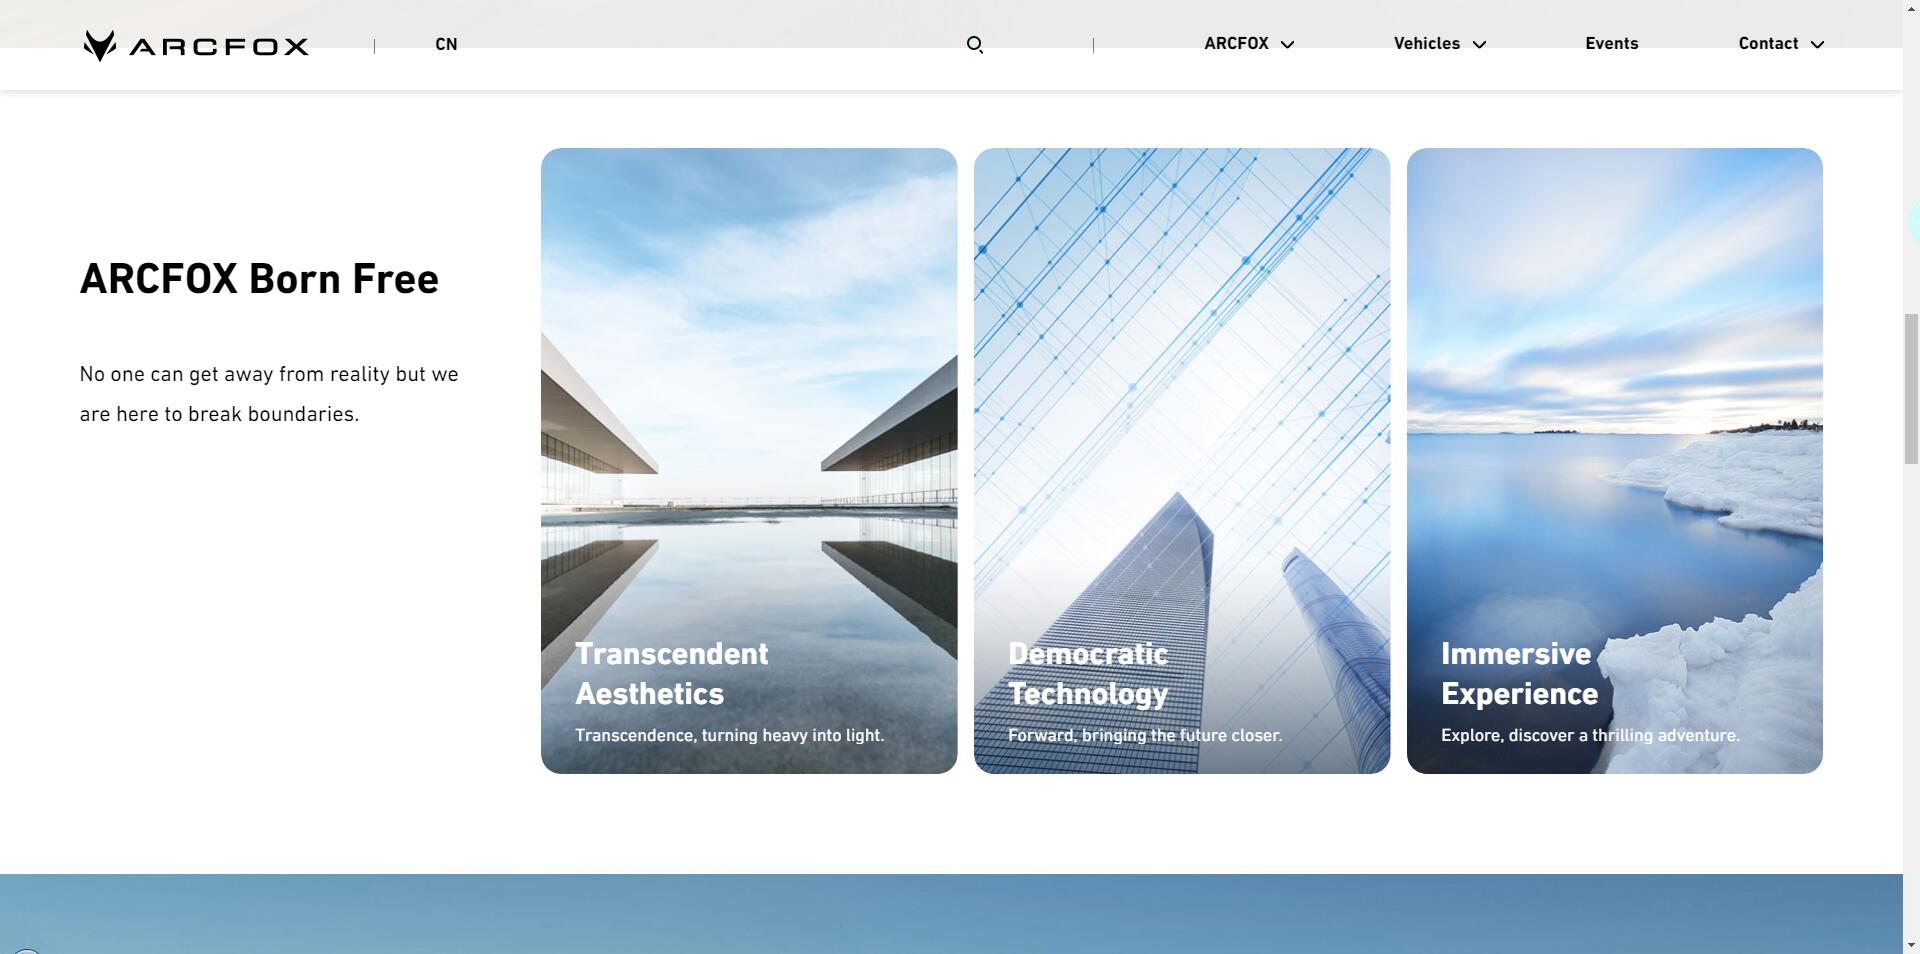The height and width of the screenshot is (954, 1920).
Task: Open the search magnifier icon
Action: click(975, 45)
